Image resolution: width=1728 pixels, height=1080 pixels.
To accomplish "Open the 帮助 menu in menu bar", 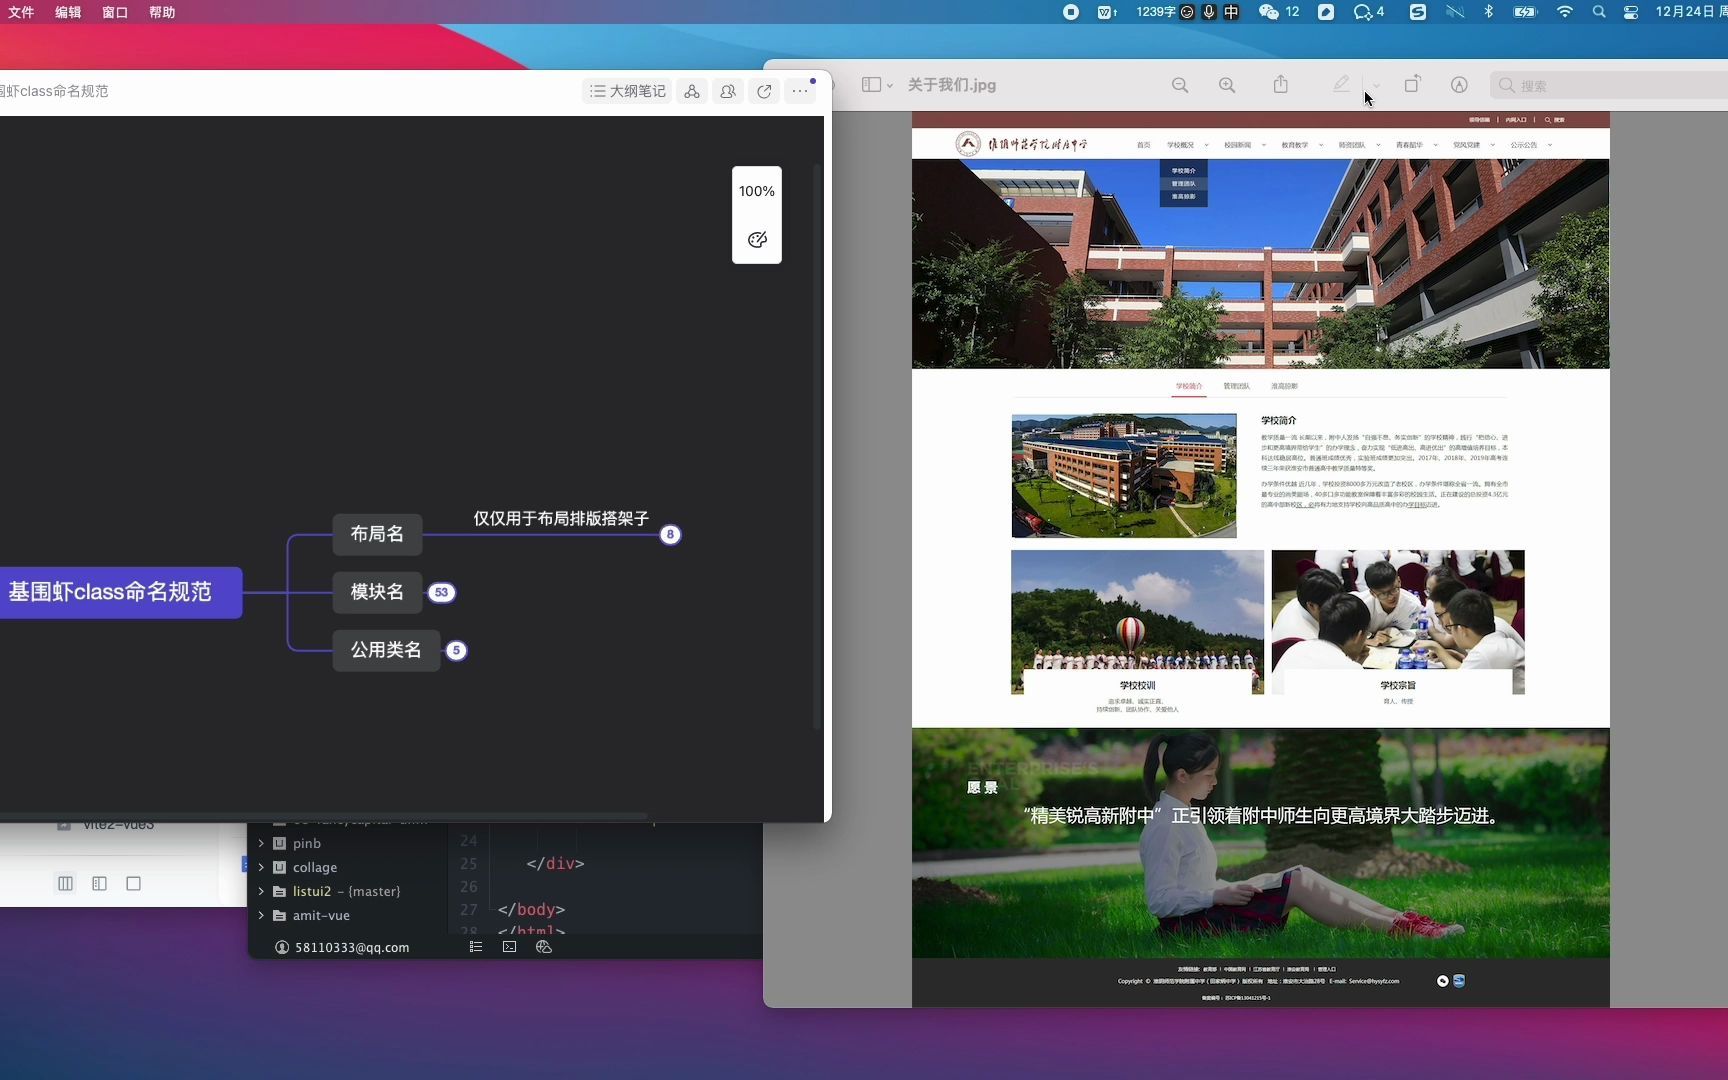I will pyautogui.click(x=162, y=12).
